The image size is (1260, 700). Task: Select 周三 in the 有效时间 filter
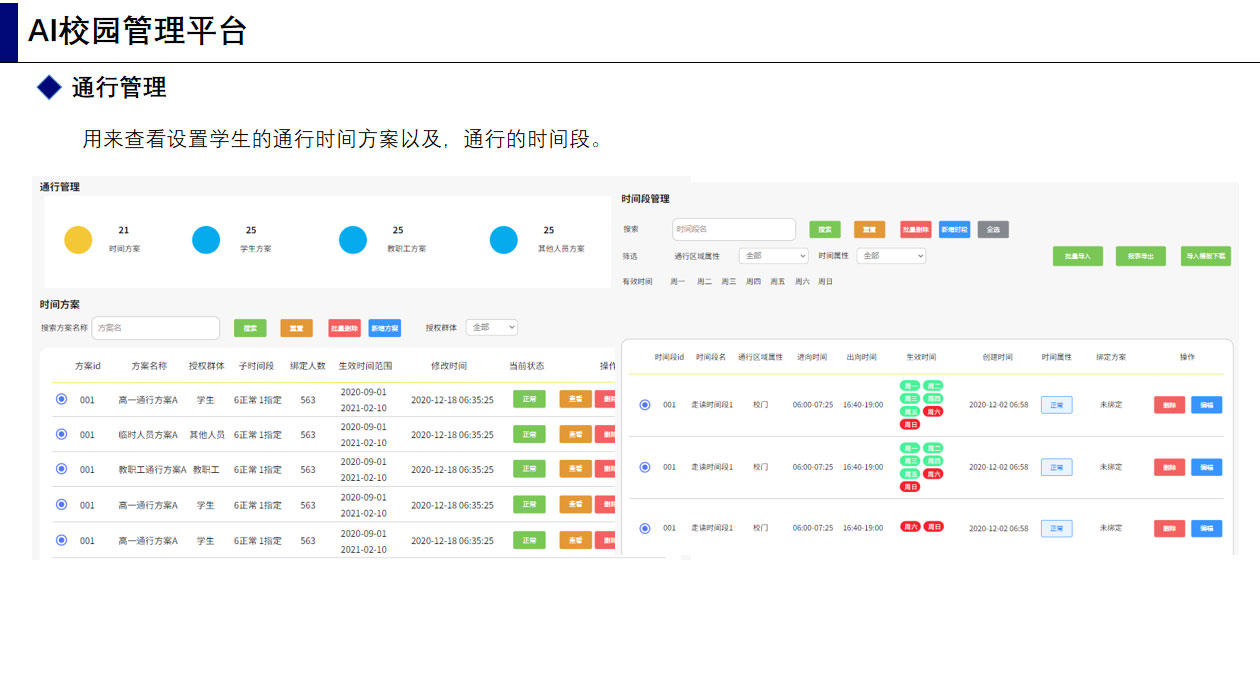[x=729, y=282]
